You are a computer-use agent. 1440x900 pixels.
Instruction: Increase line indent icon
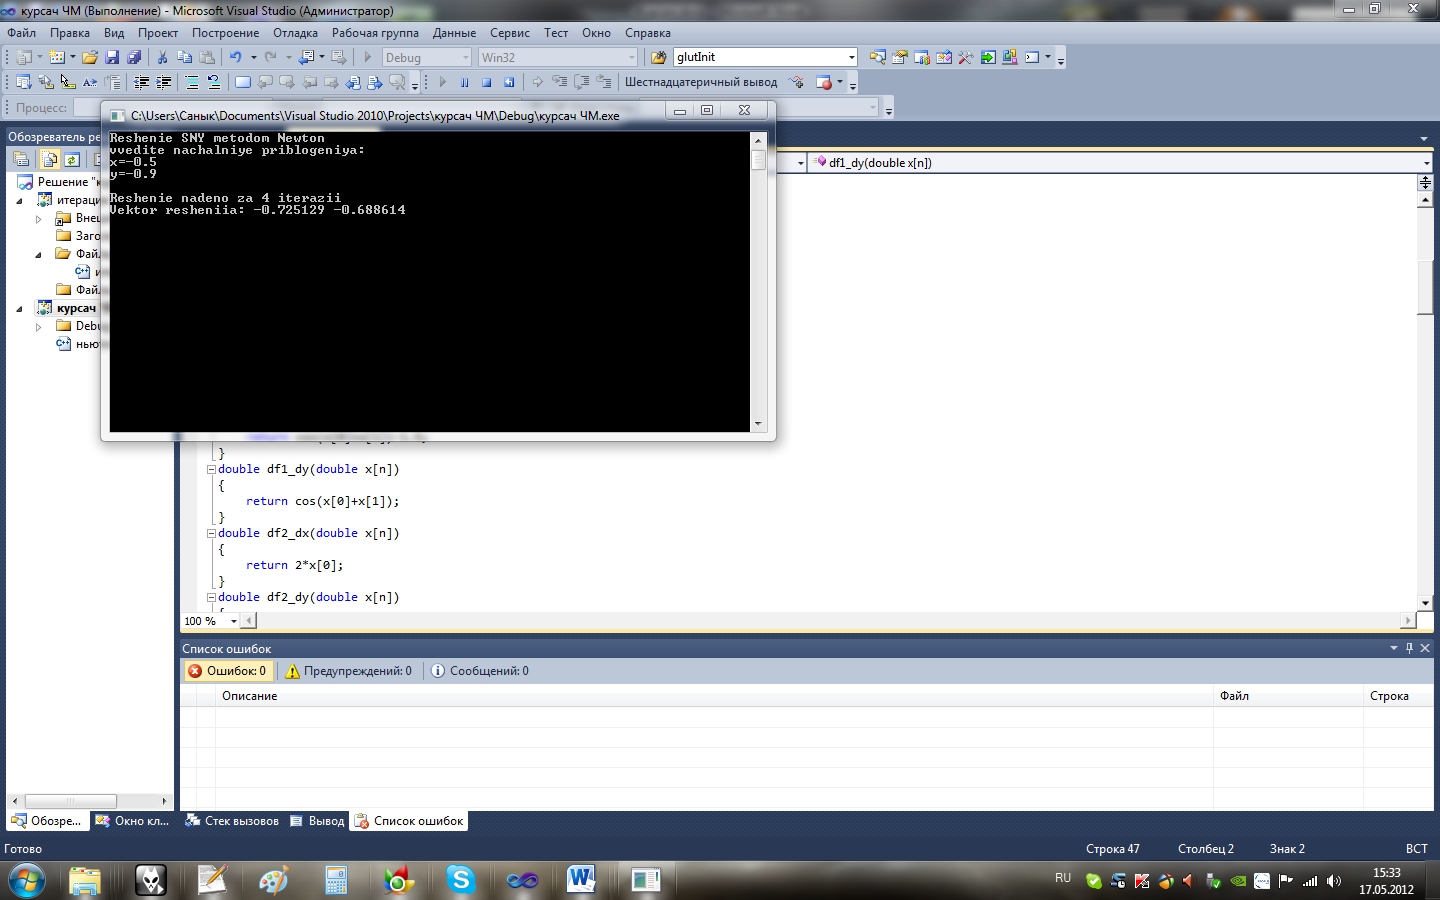pos(163,82)
